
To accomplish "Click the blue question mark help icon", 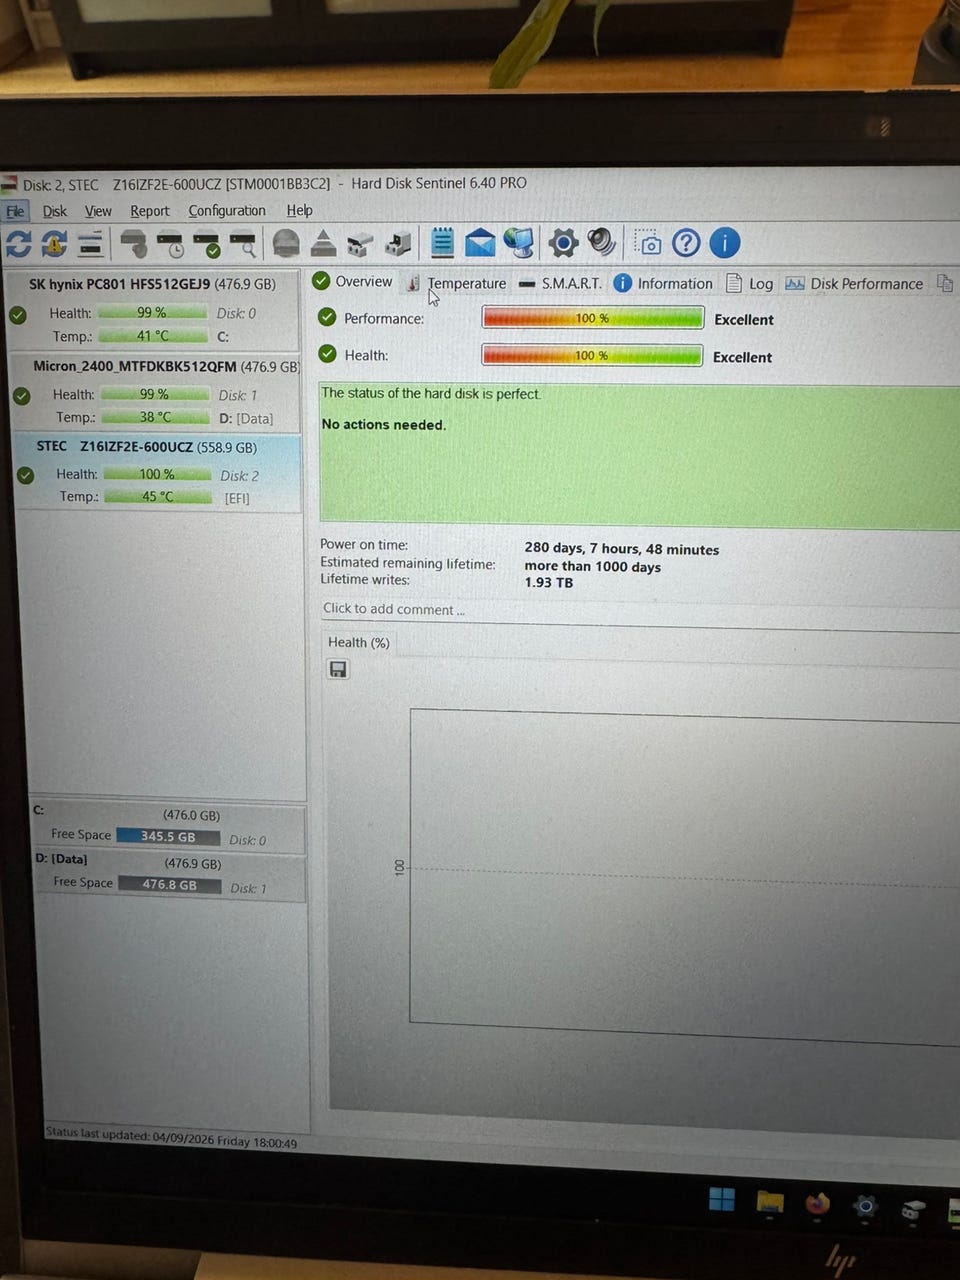I will tap(686, 243).
